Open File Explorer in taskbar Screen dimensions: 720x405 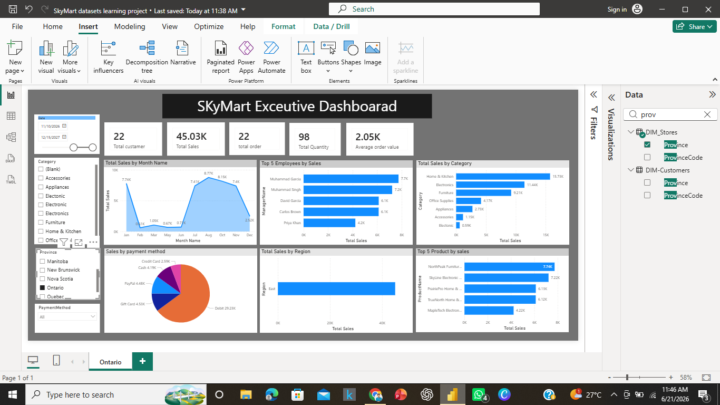tap(246, 394)
